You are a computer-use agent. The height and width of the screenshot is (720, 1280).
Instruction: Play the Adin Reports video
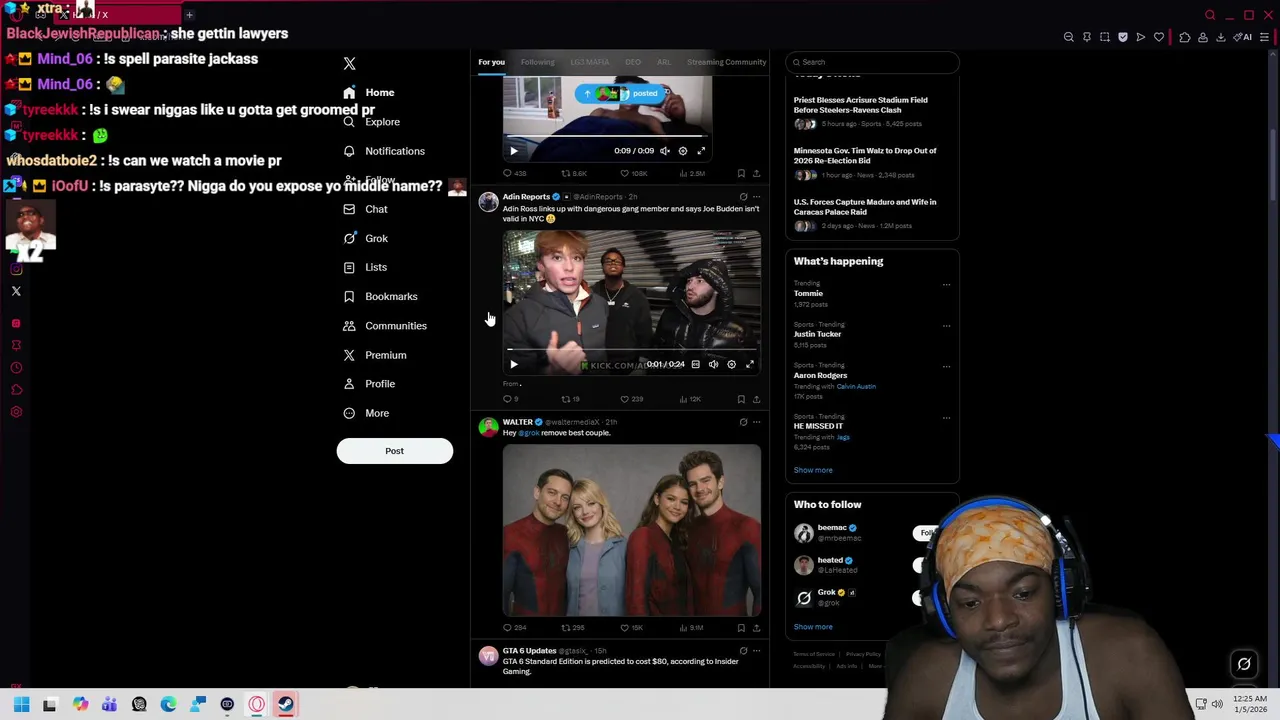[514, 365]
